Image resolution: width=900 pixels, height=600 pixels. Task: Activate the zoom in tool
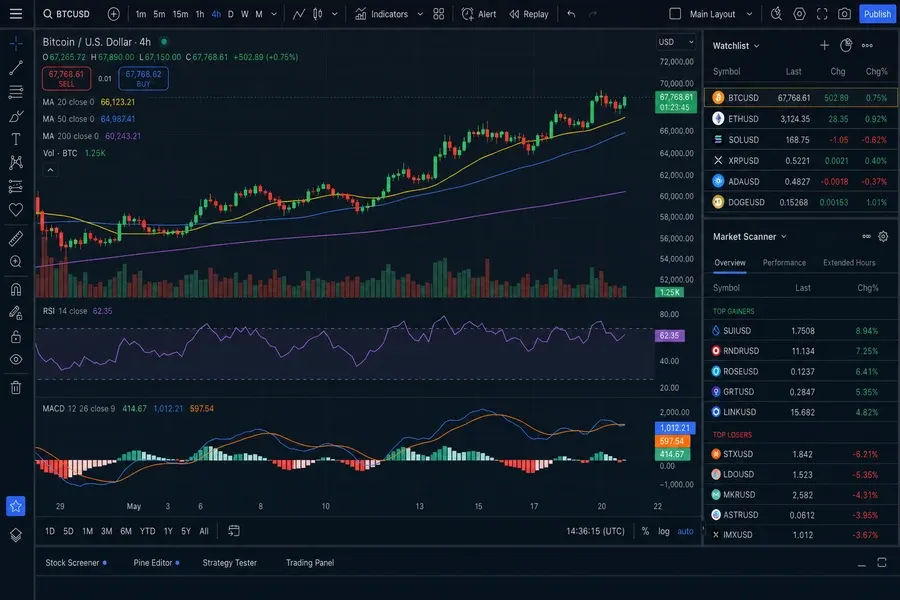pyautogui.click(x=16, y=262)
